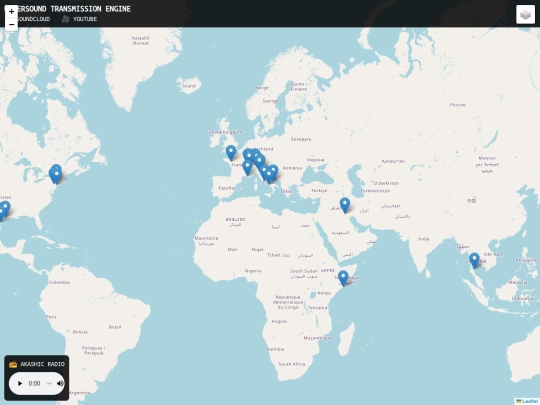Click the Brasil map label
This screenshot has width=540, height=405.
click(115, 327)
